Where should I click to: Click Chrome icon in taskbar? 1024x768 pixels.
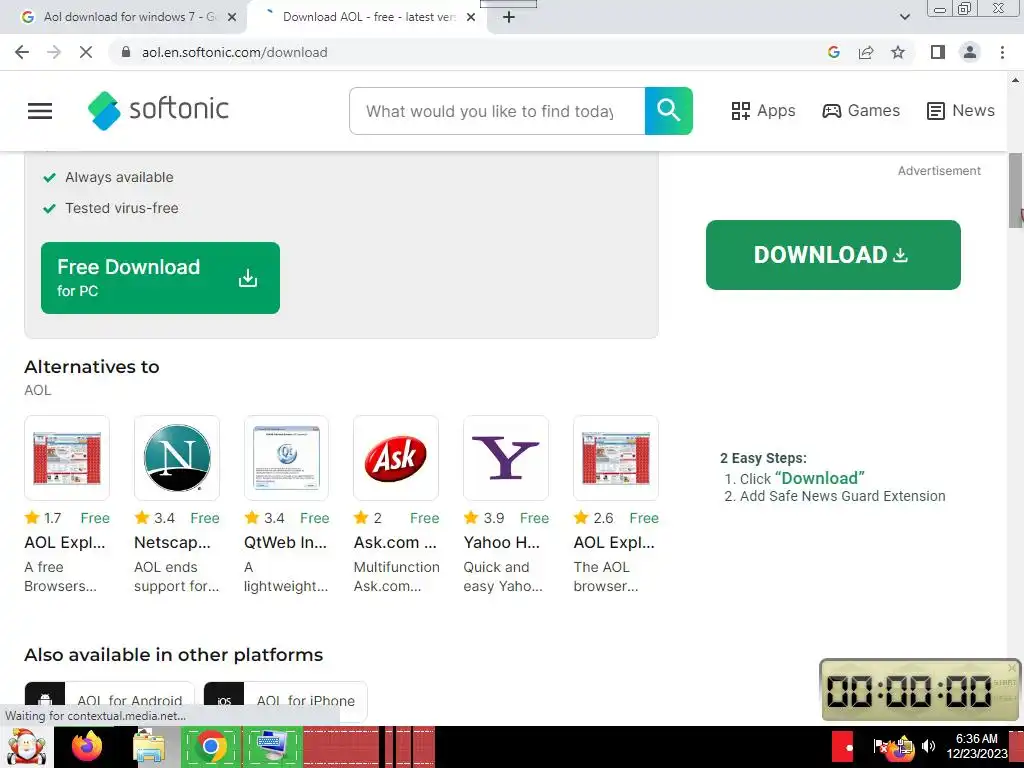point(211,747)
